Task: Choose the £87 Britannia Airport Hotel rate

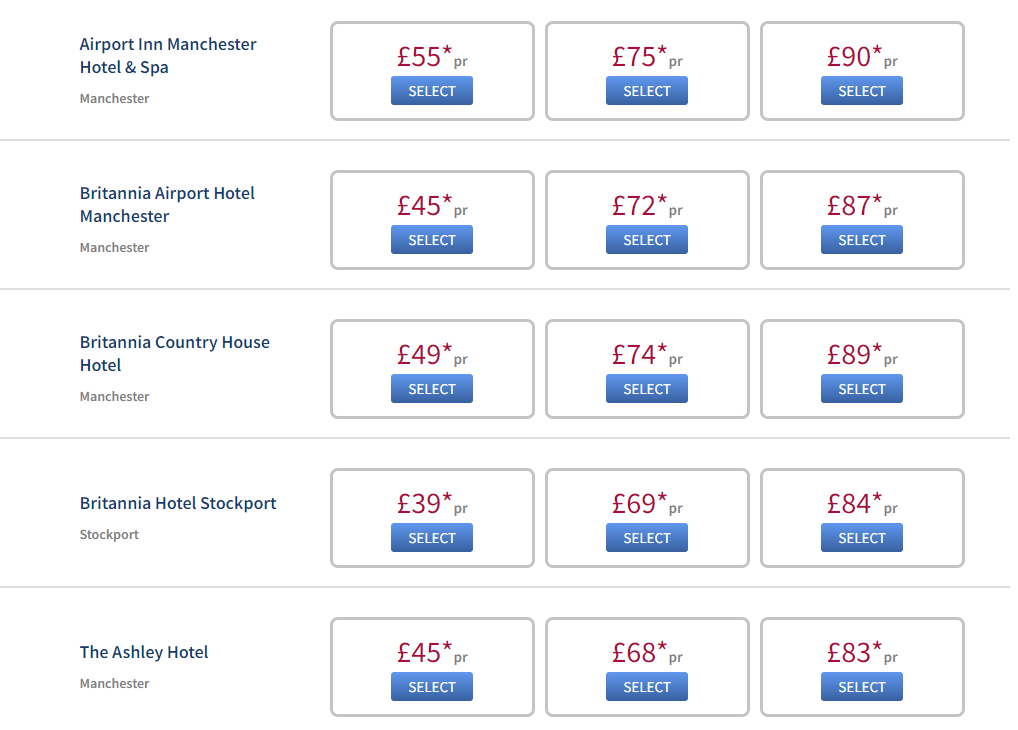Action: 862,240
